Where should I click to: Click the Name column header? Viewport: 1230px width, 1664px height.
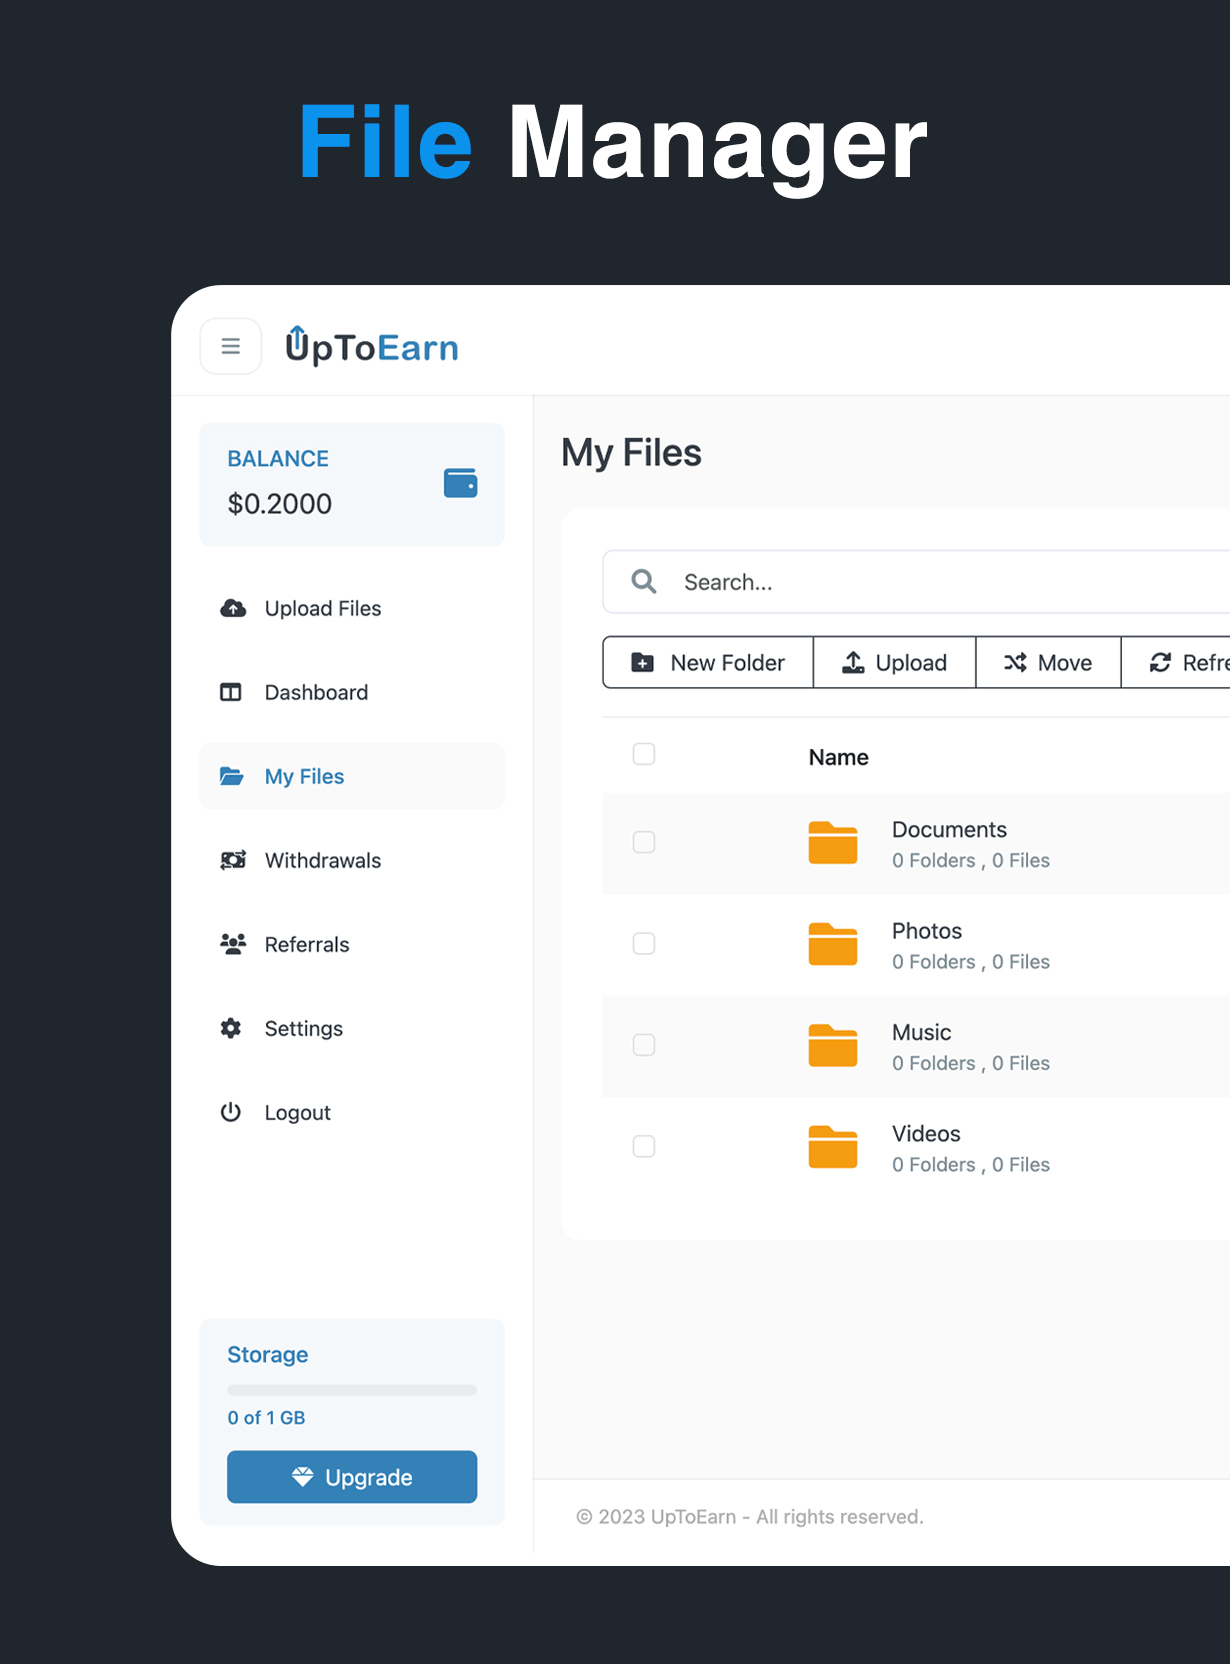(x=838, y=757)
